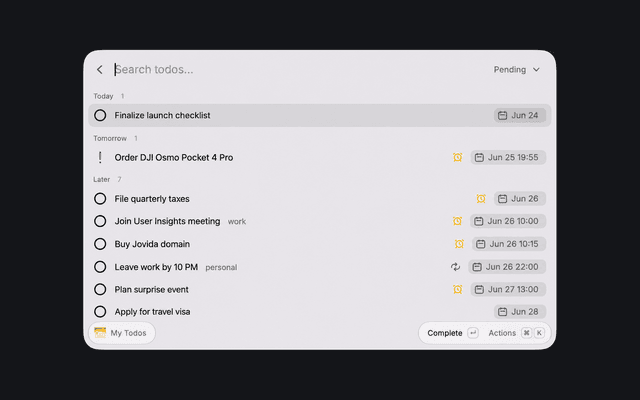Go back using the left chevron arrow
The width and height of the screenshot is (640, 400).
[100, 70]
